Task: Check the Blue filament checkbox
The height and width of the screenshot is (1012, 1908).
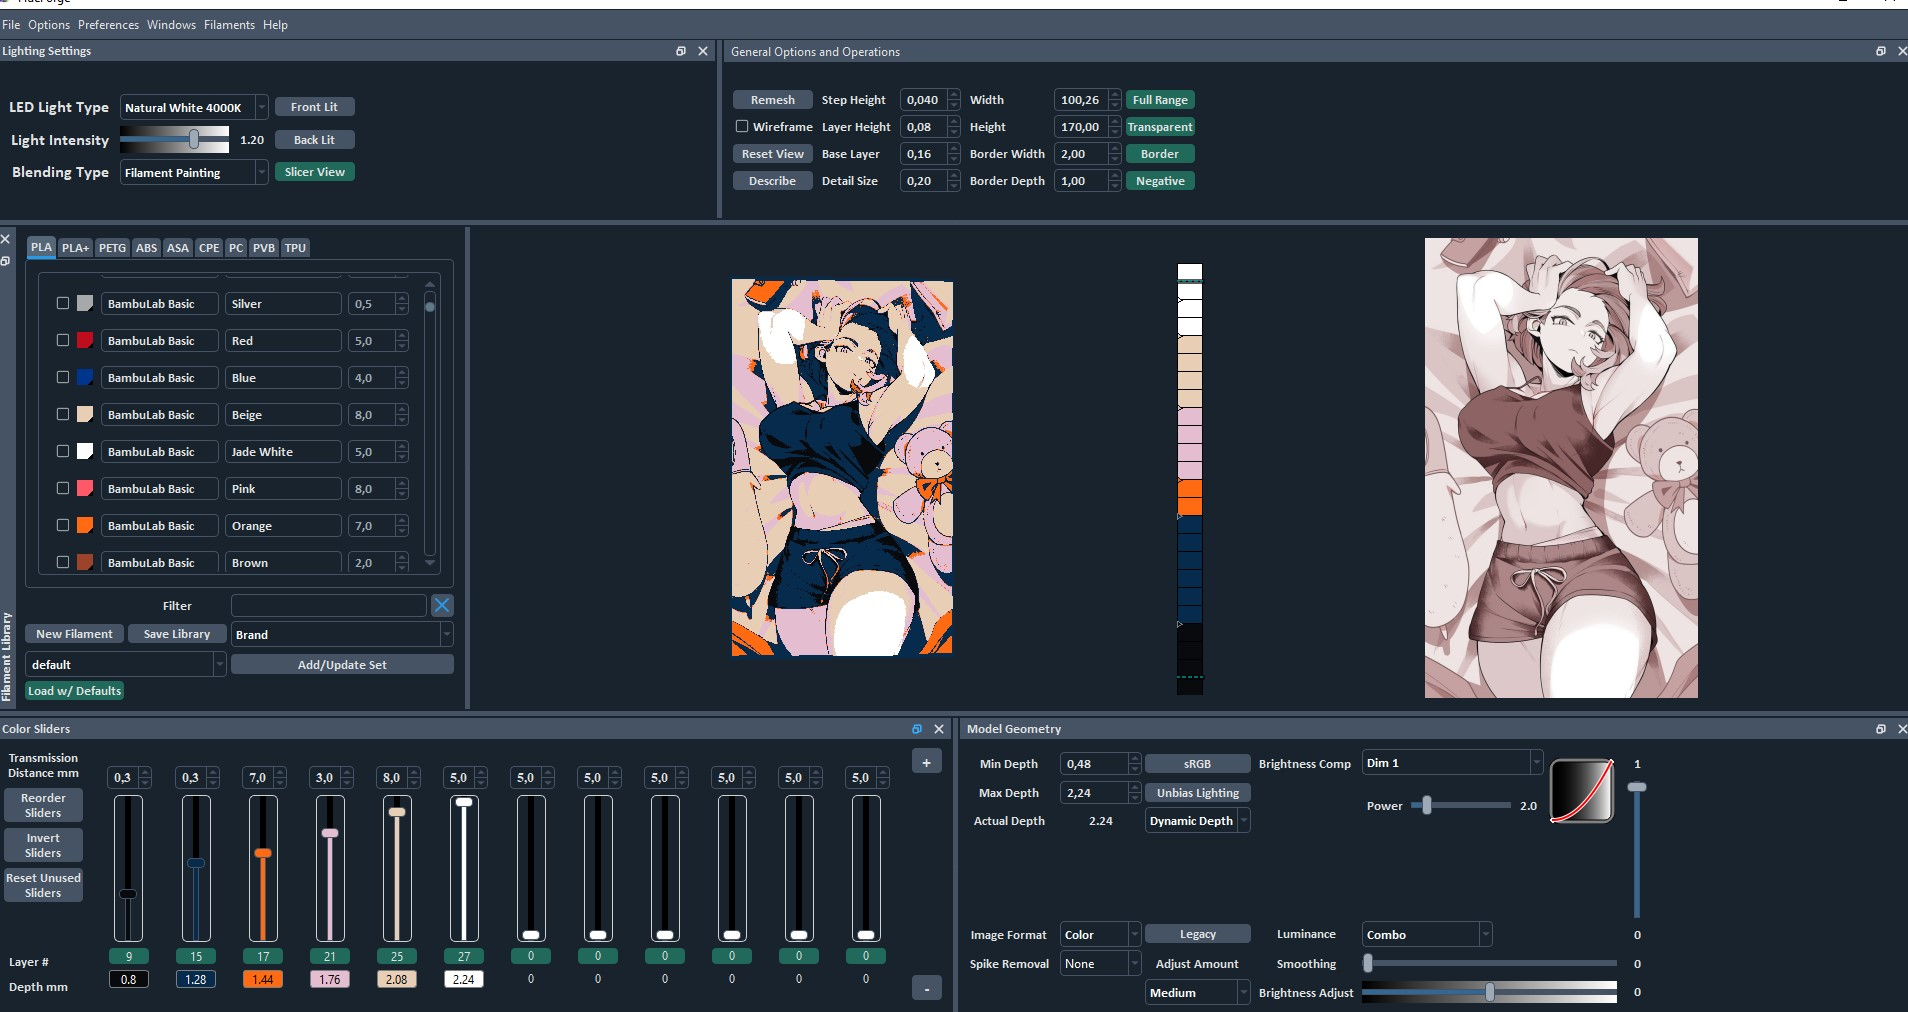Action: 63,377
